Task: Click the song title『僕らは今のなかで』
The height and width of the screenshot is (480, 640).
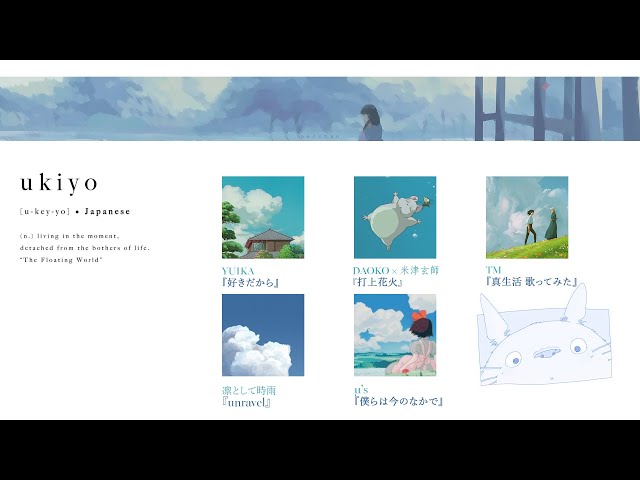Action: tap(399, 401)
